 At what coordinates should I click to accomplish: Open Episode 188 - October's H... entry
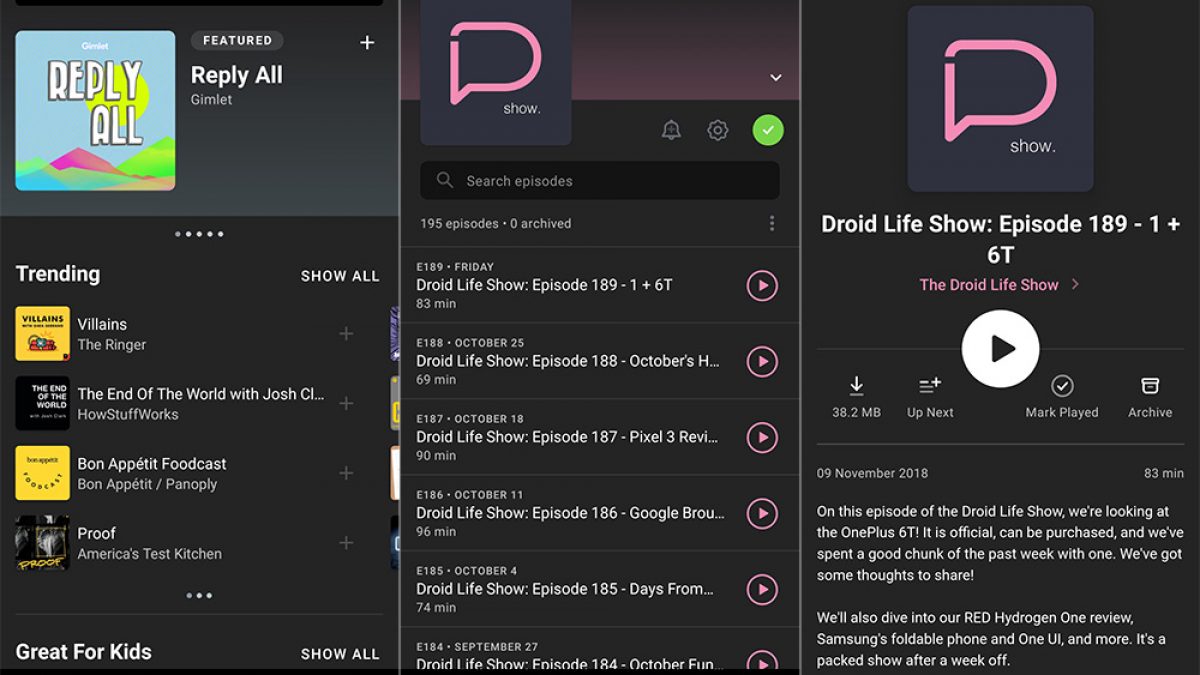coord(568,361)
